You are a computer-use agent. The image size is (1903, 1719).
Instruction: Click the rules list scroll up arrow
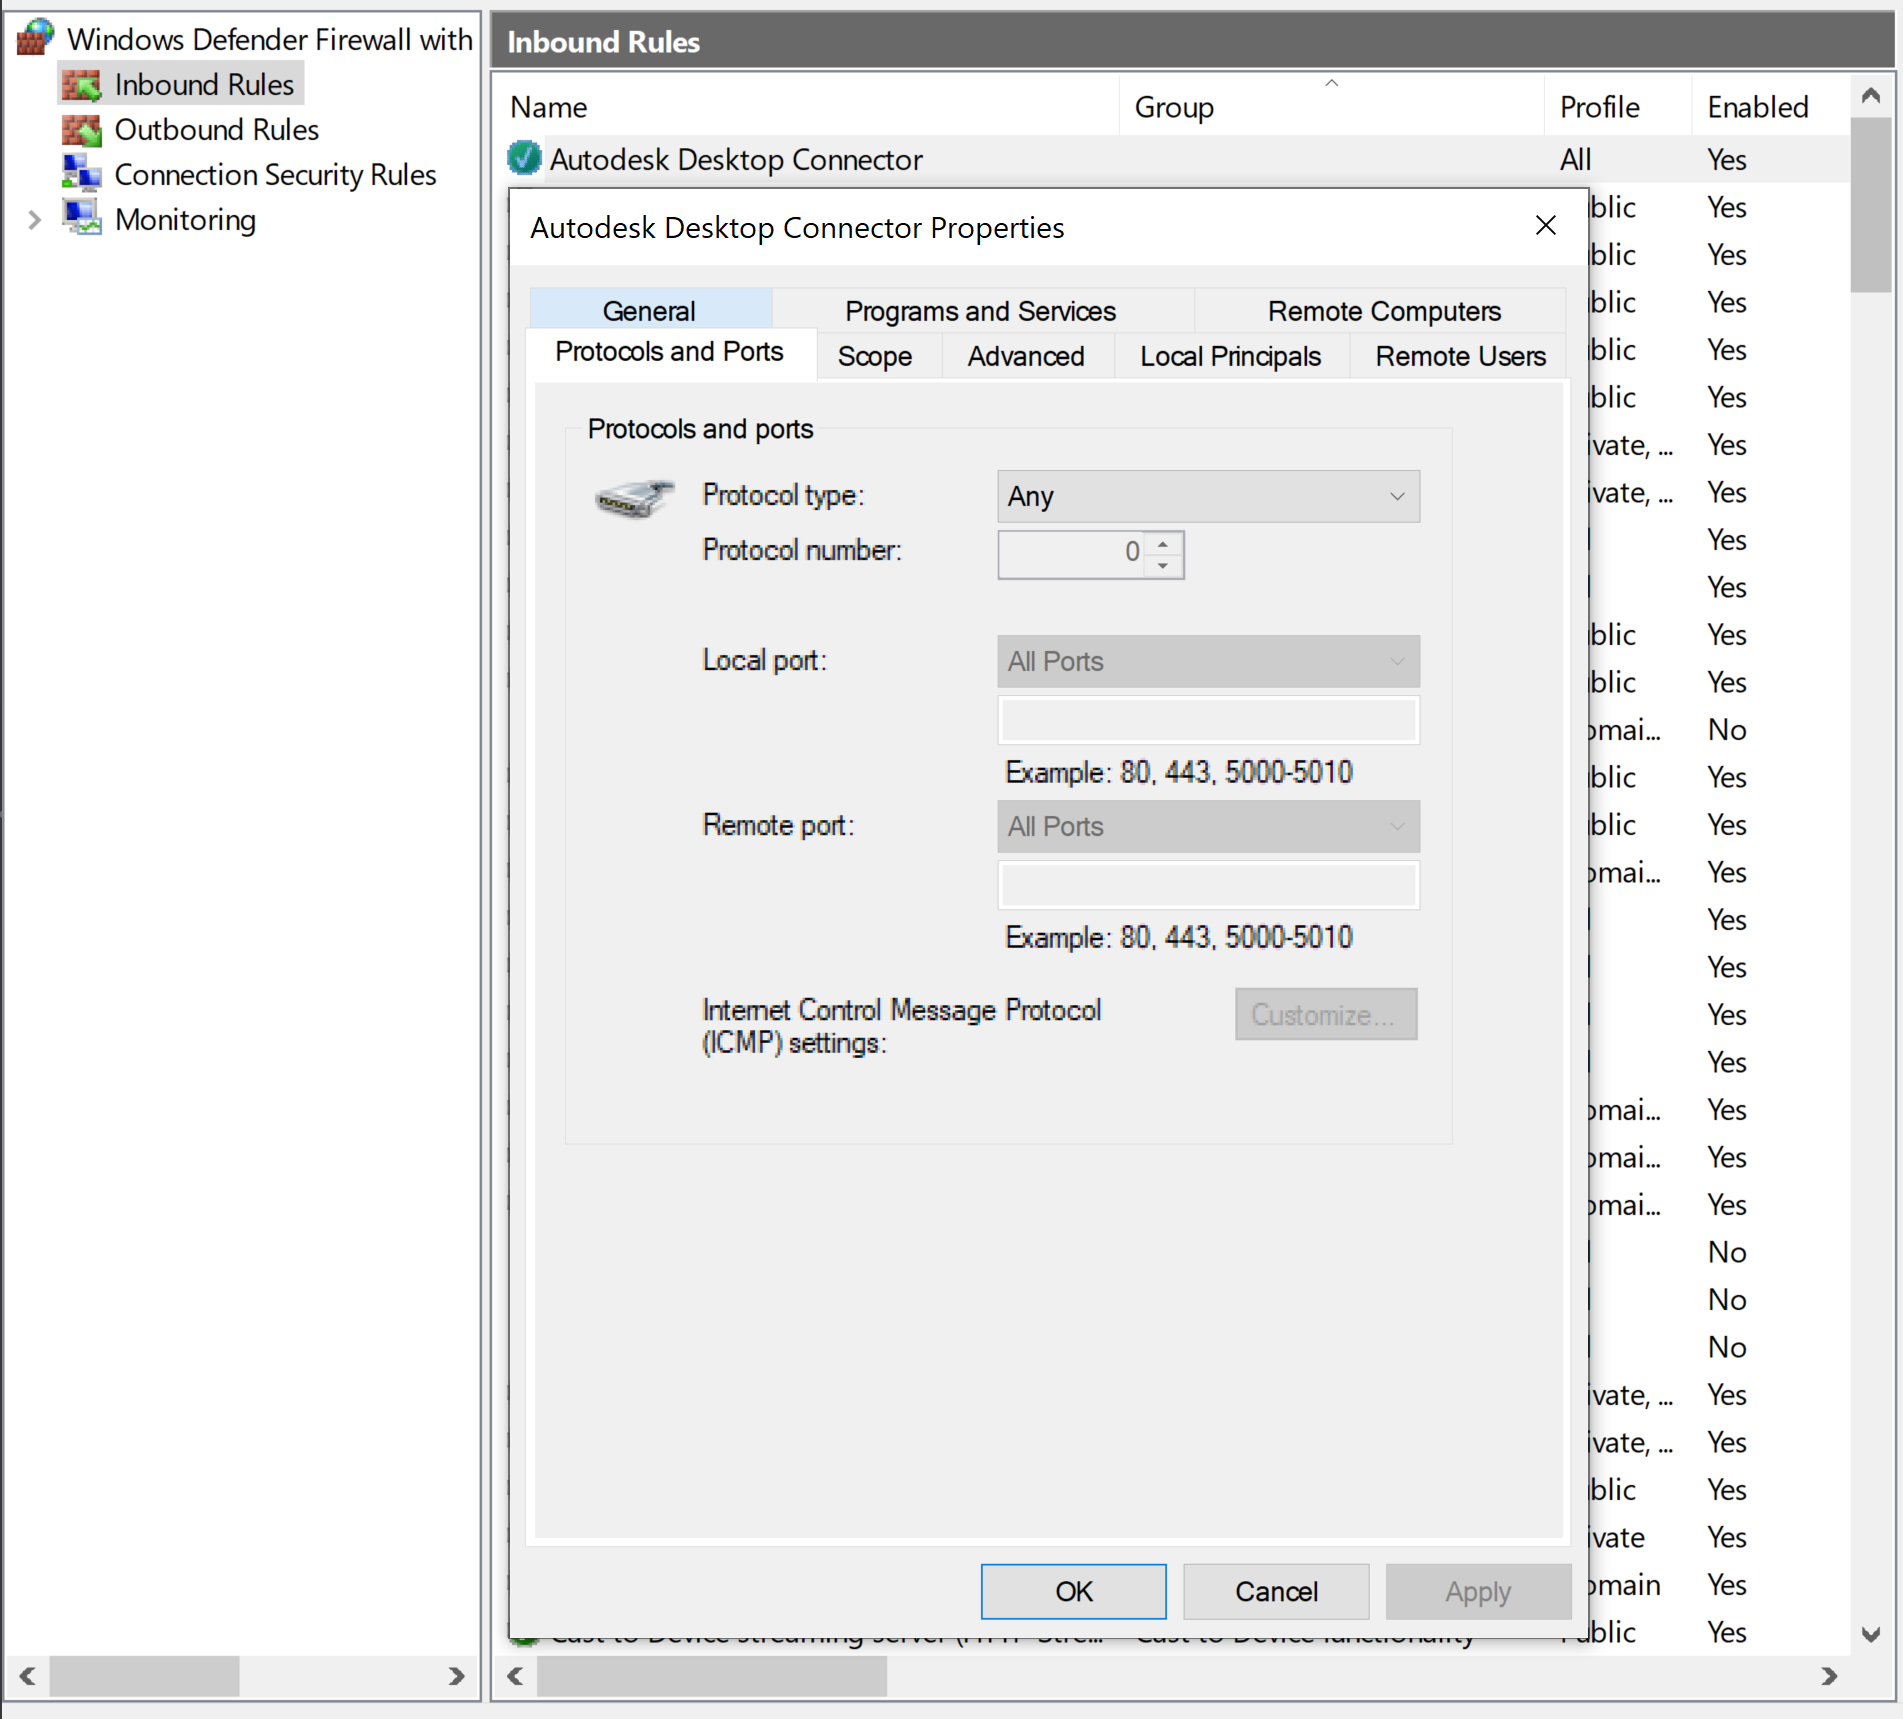click(x=1870, y=96)
